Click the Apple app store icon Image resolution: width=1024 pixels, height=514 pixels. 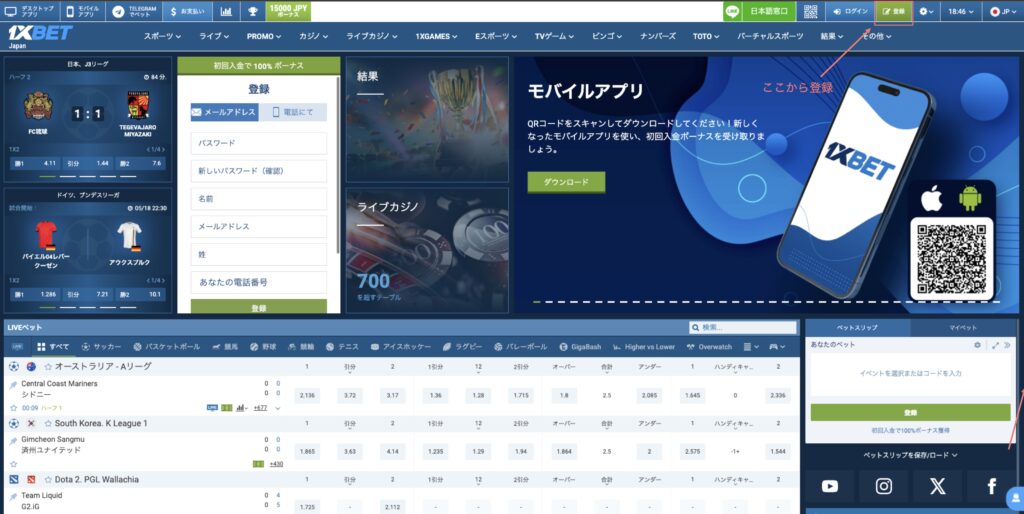(x=932, y=199)
